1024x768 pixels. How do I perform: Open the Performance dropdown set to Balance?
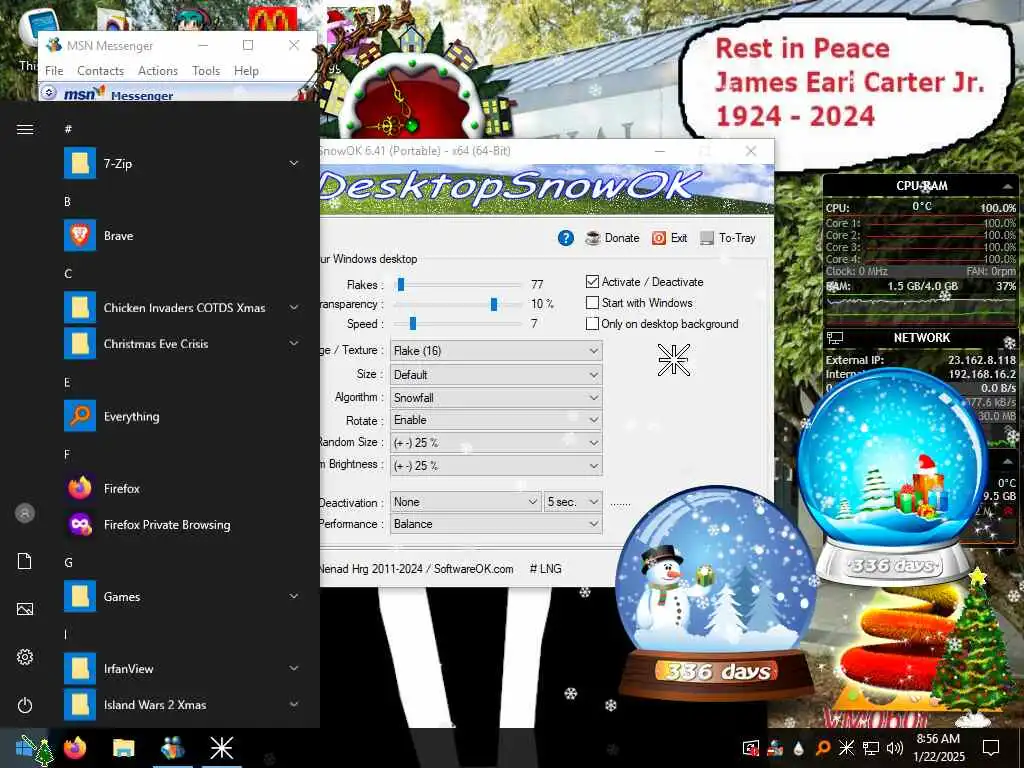point(496,524)
